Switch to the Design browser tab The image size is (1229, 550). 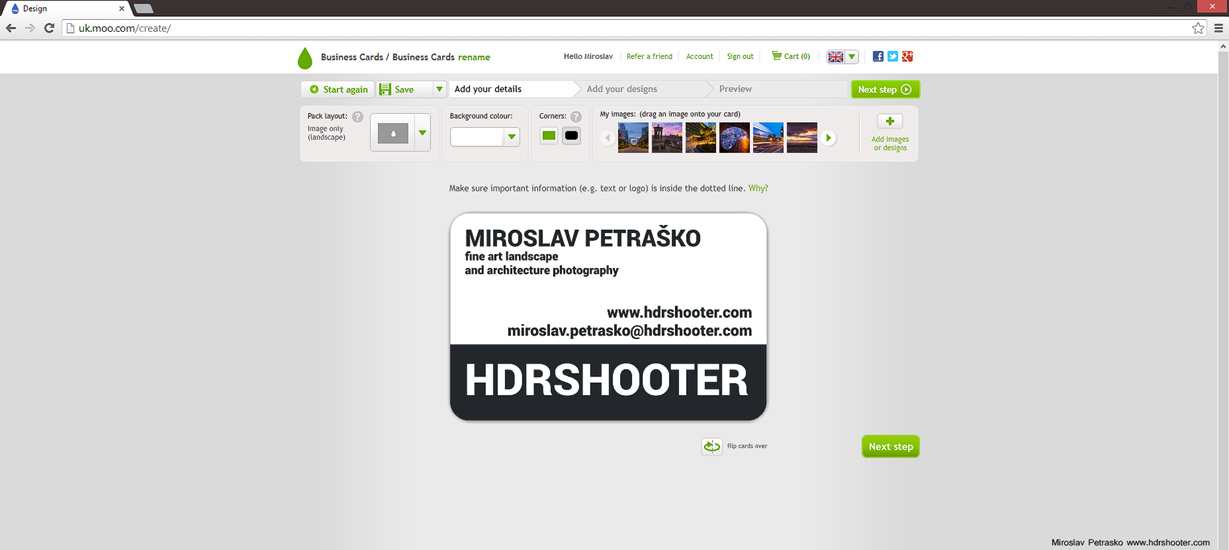coord(66,8)
